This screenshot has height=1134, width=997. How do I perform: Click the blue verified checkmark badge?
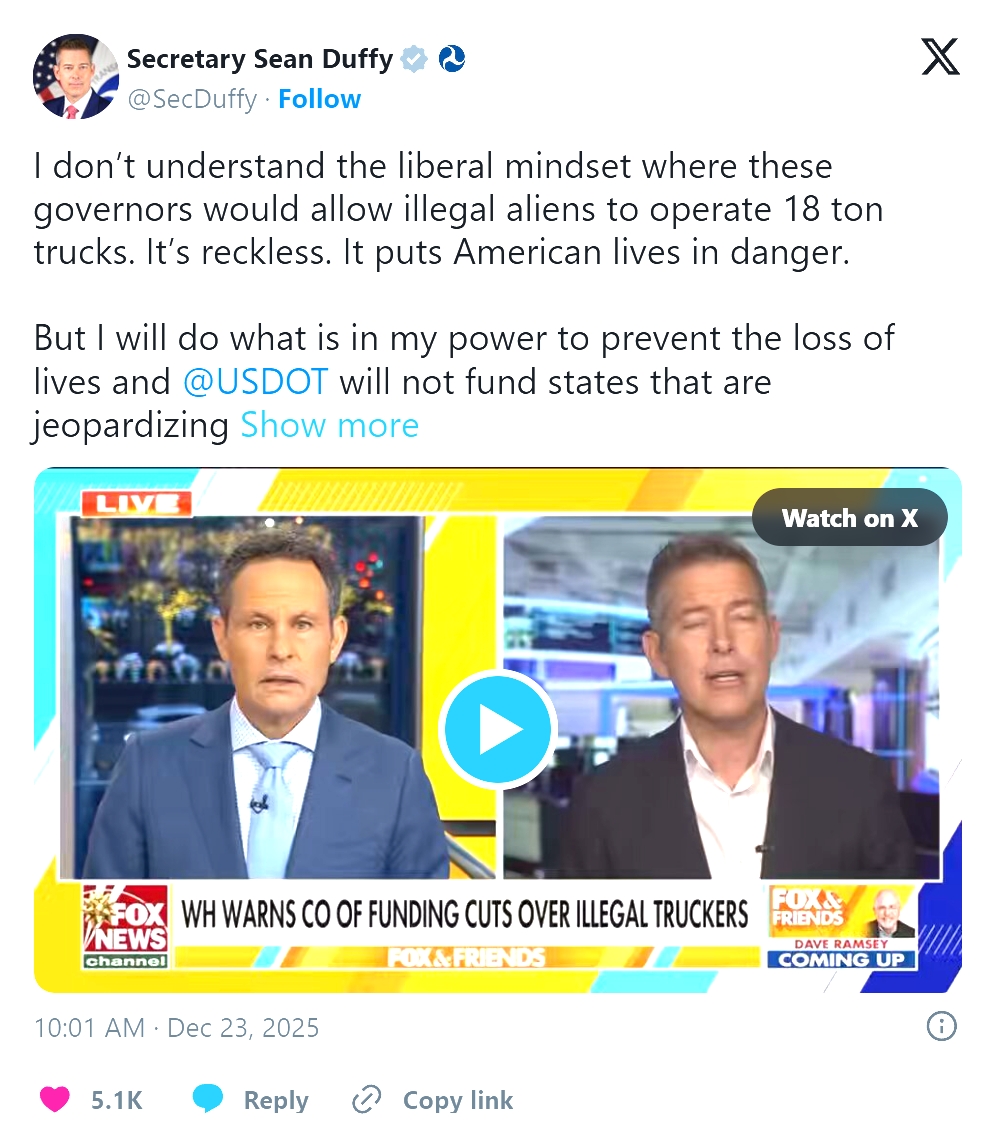click(414, 59)
